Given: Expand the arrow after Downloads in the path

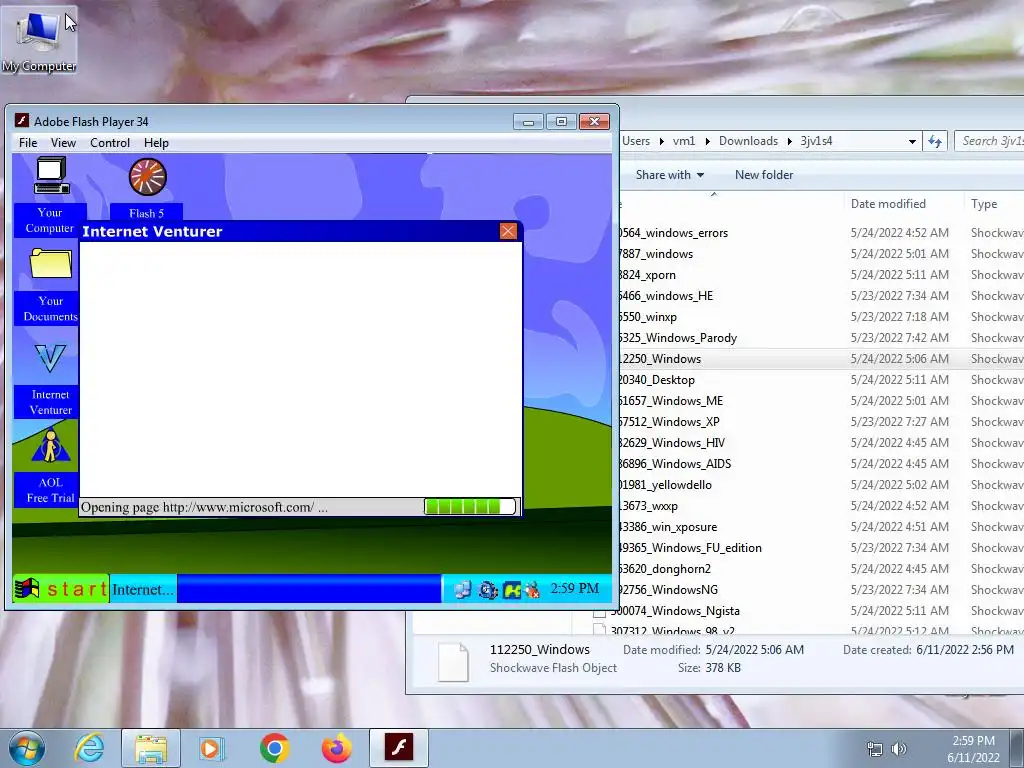Looking at the screenshot, I should 790,141.
